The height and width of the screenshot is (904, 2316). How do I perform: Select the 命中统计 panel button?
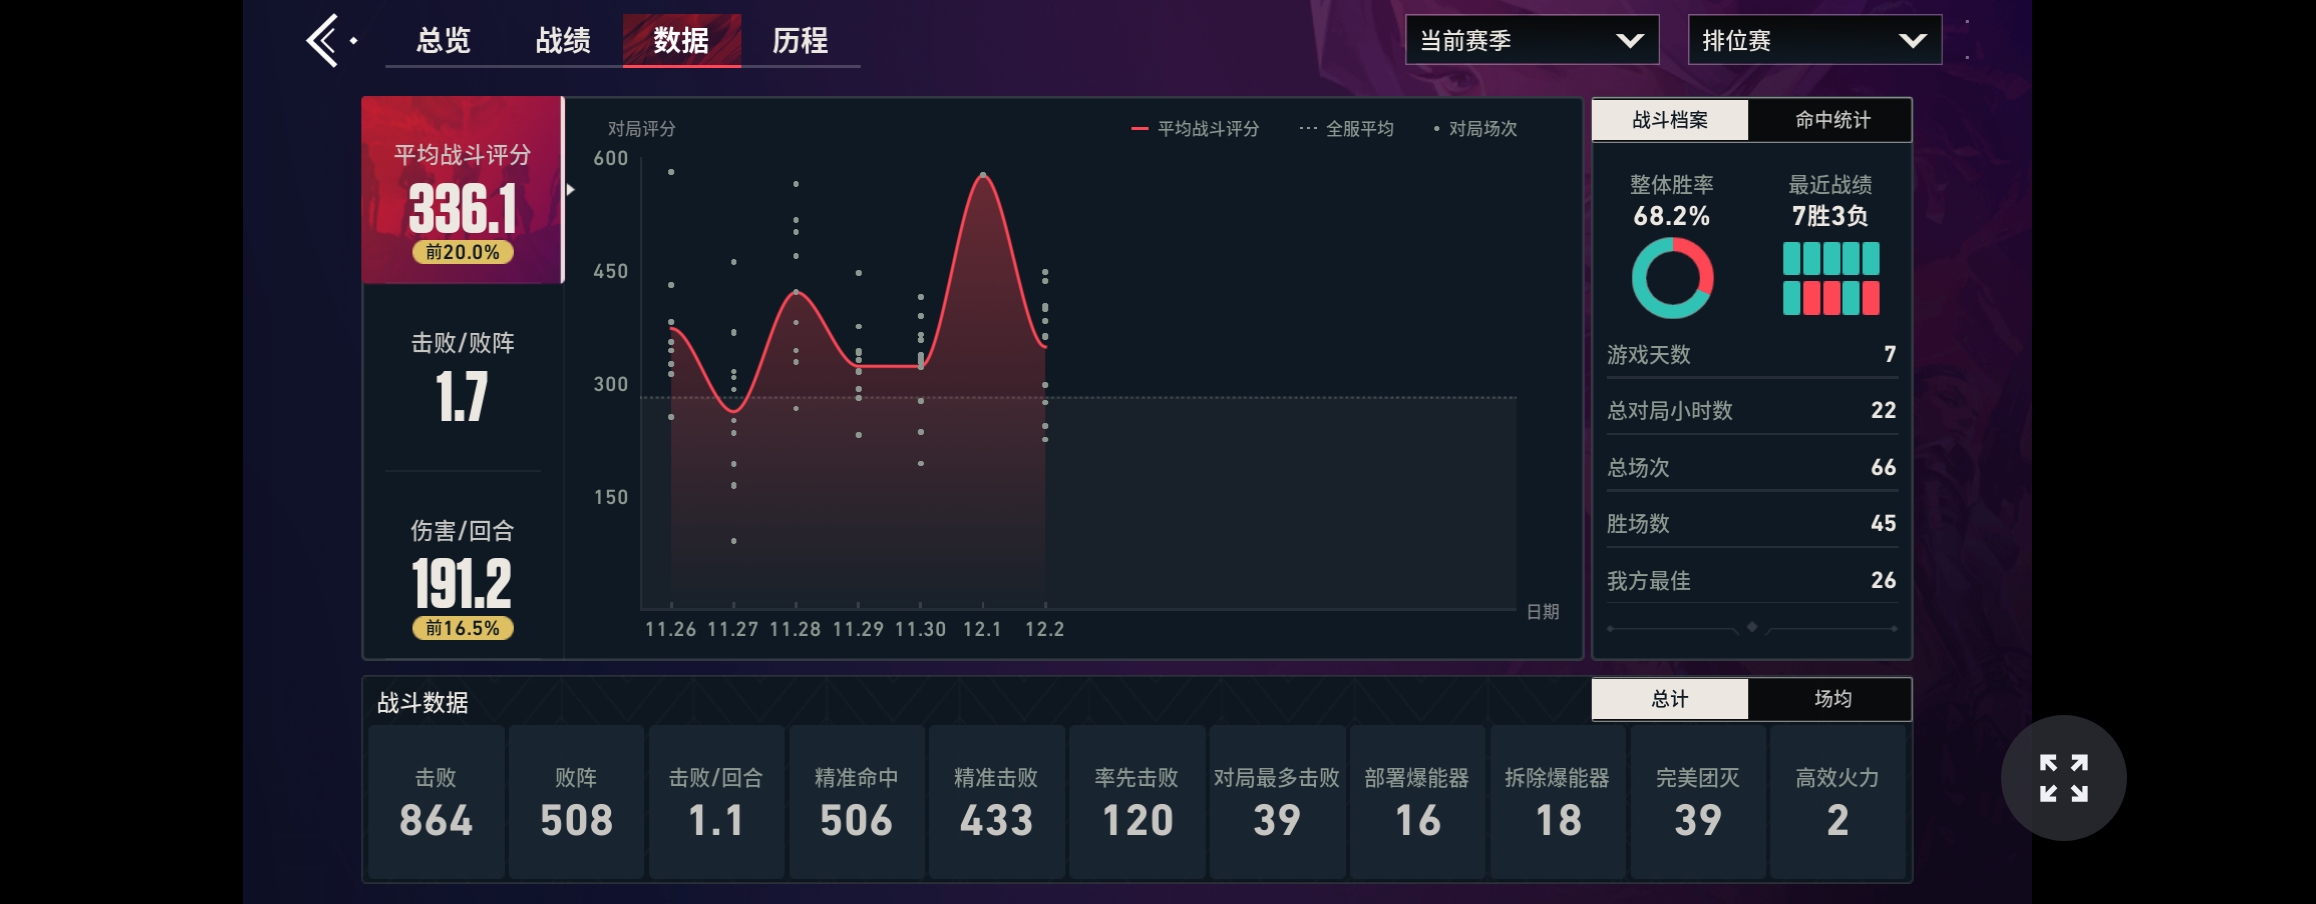1832,120
